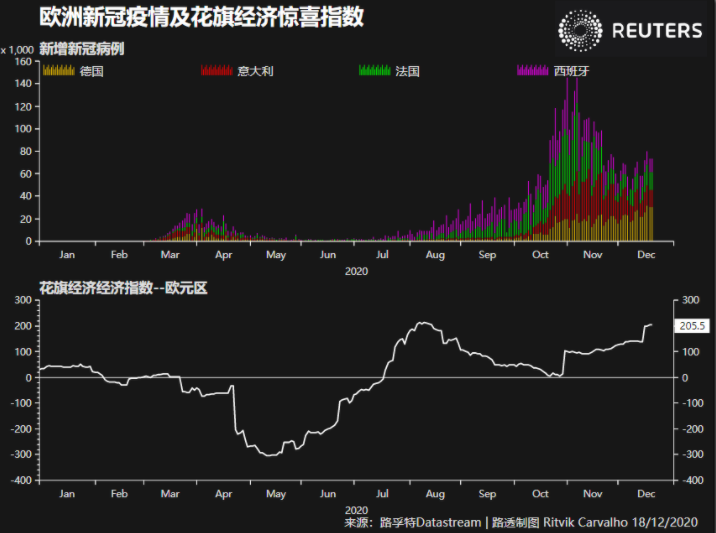Screen dimensions: 716x533
Task: Select the 花旗经济经济指数--欧元区 heading
Action: (x=123, y=288)
